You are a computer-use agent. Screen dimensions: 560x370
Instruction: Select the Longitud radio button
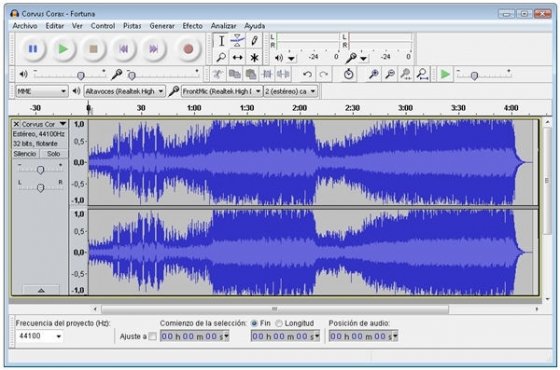click(279, 323)
